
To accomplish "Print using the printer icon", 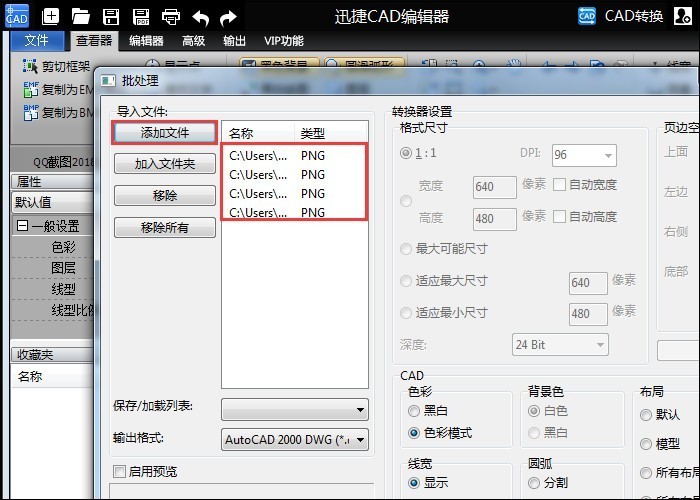I will 171,17.
